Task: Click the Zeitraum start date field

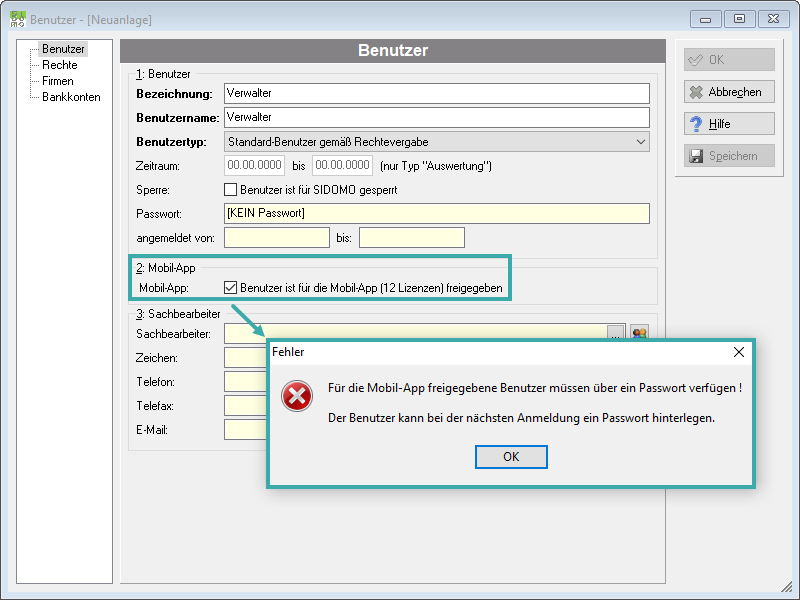Action: point(254,165)
